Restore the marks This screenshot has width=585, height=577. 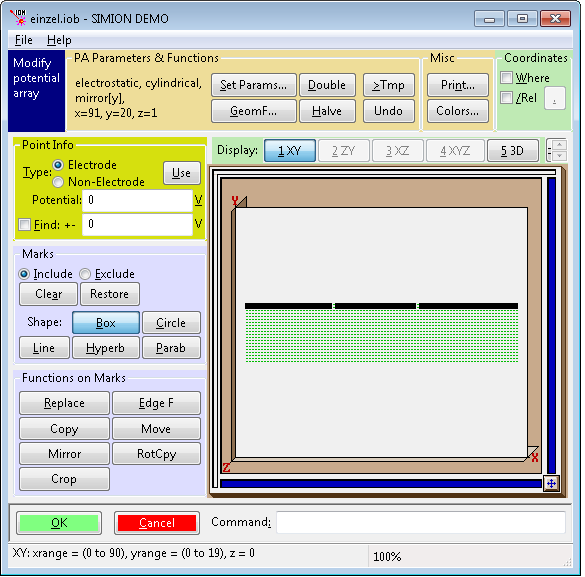pyautogui.click(x=110, y=294)
